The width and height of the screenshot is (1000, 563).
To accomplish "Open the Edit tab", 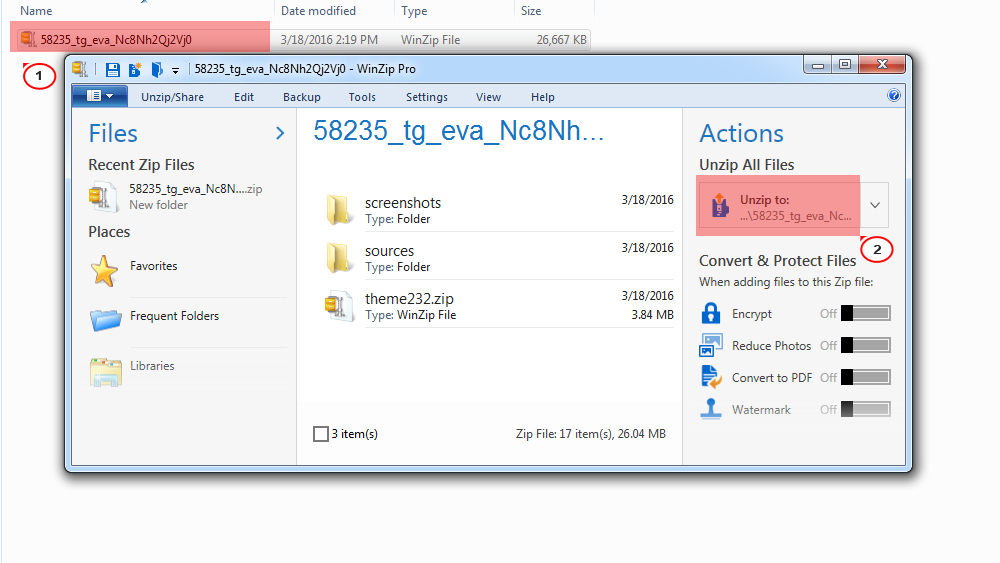I will [244, 97].
